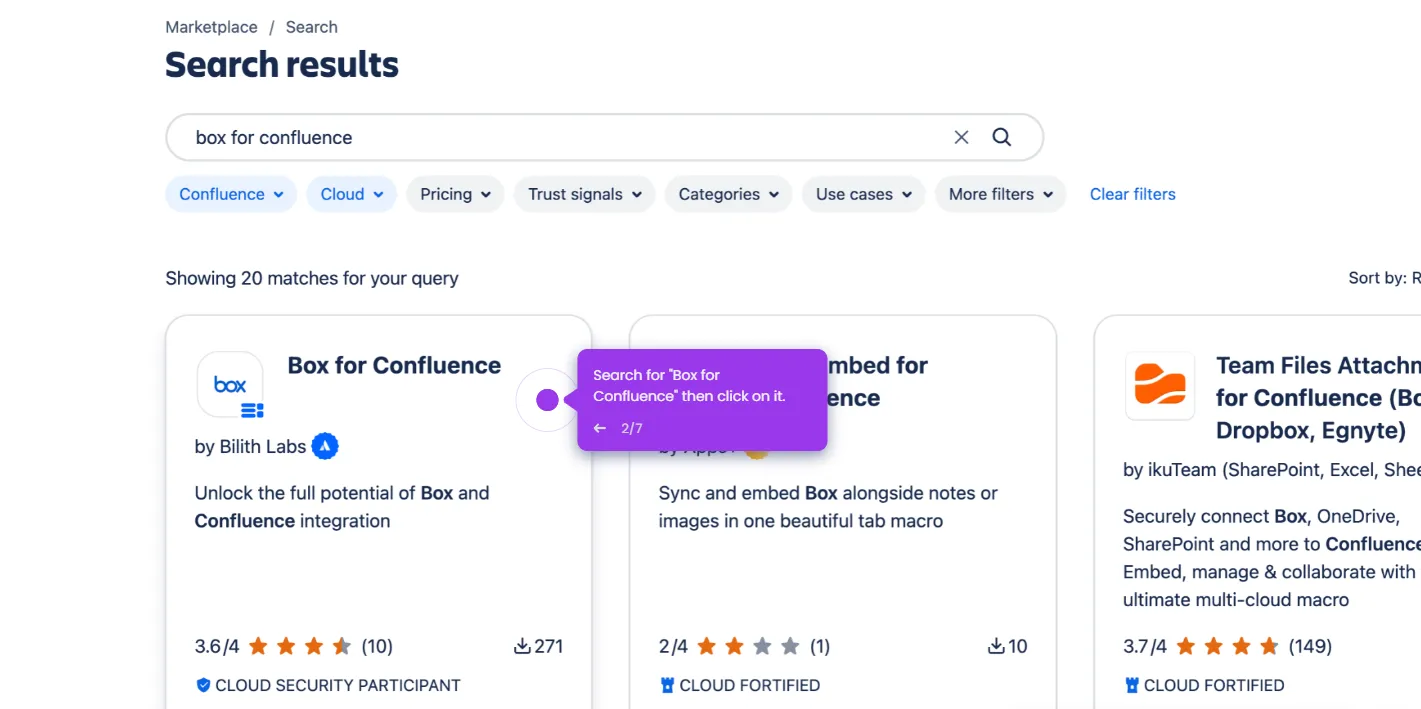The width and height of the screenshot is (1421, 709).
Task: Open Team Files Attachments for Confluence title
Action: click(1318, 398)
